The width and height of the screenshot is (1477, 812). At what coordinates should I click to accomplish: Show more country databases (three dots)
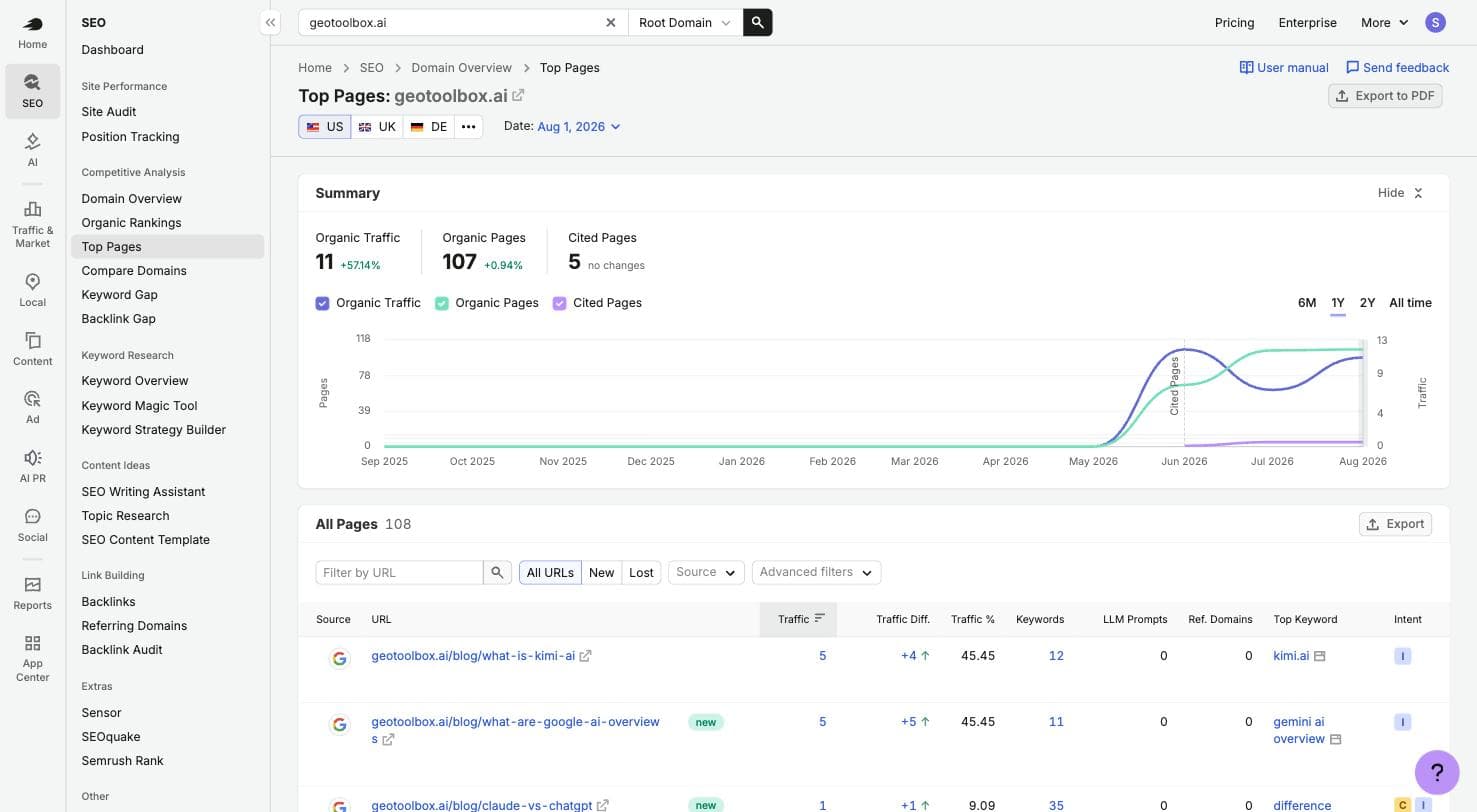click(x=468, y=127)
